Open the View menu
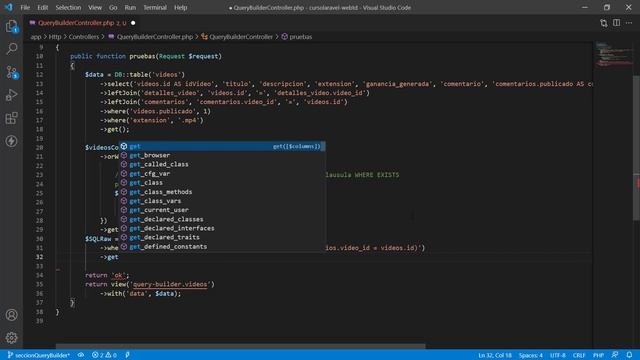The width and height of the screenshot is (640, 360). (x=95, y=7)
